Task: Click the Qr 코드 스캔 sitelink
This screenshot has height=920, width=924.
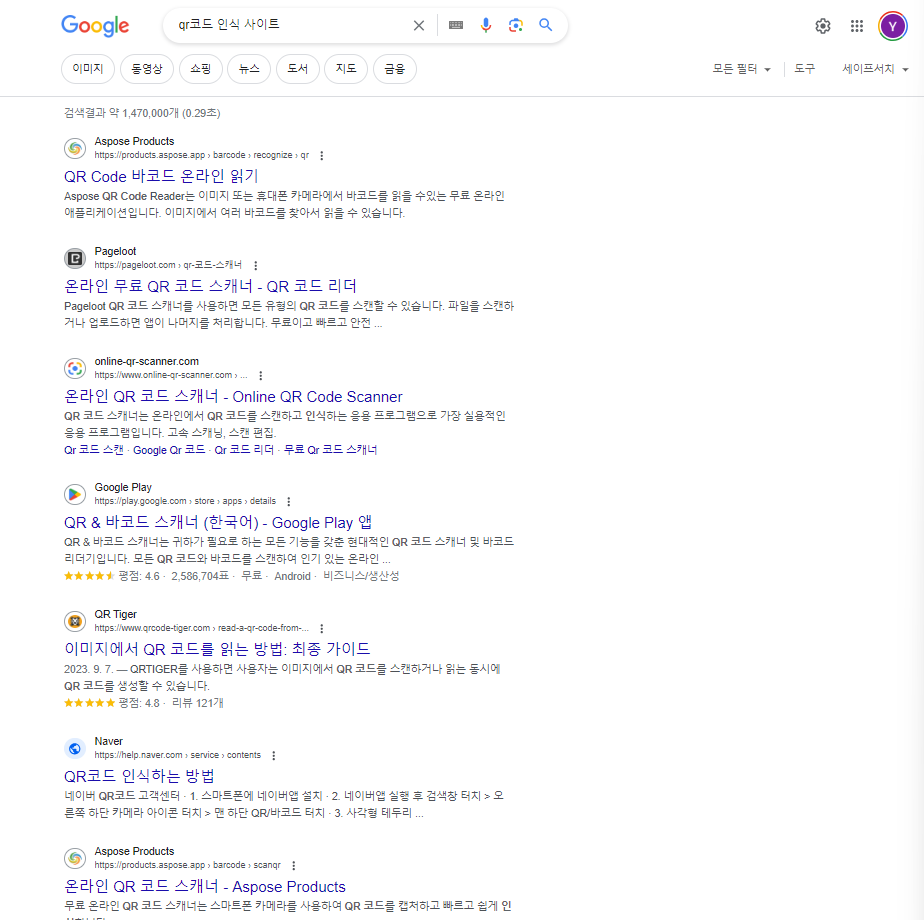Action: click(94, 450)
